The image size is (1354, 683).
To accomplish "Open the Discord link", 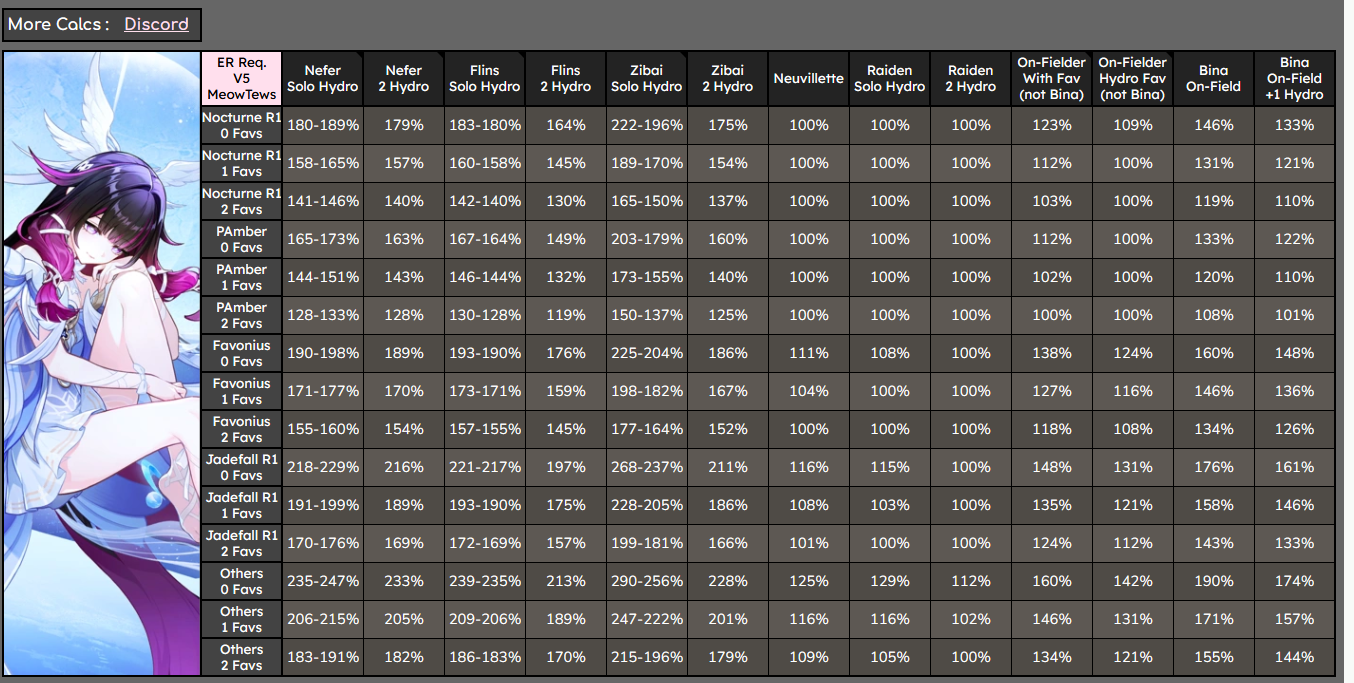I will (x=156, y=24).
